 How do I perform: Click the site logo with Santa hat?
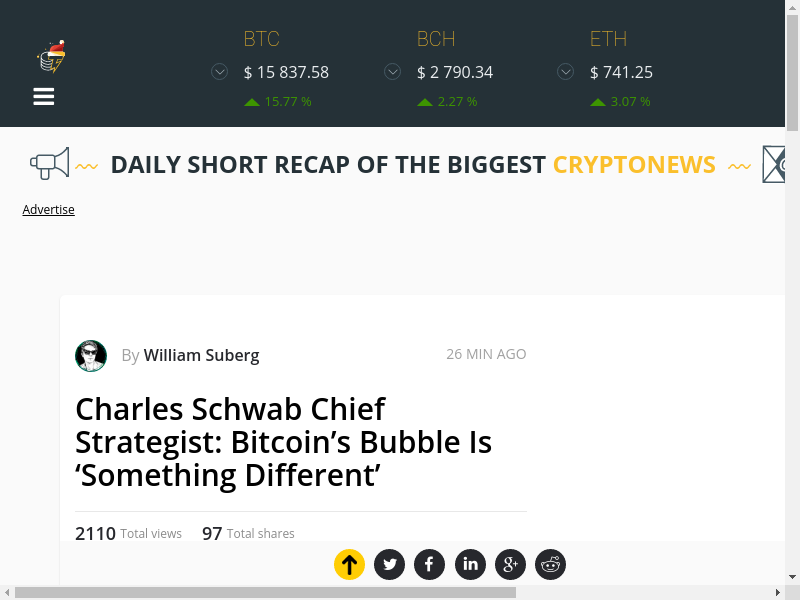(x=51, y=57)
